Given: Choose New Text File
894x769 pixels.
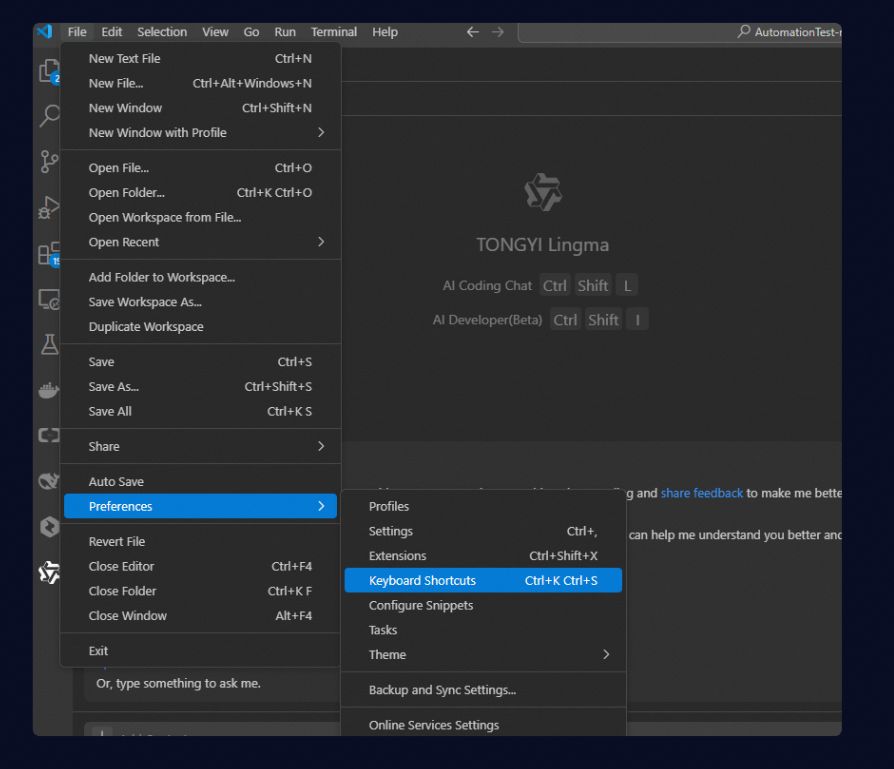Looking at the screenshot, I should click(200, 59).
